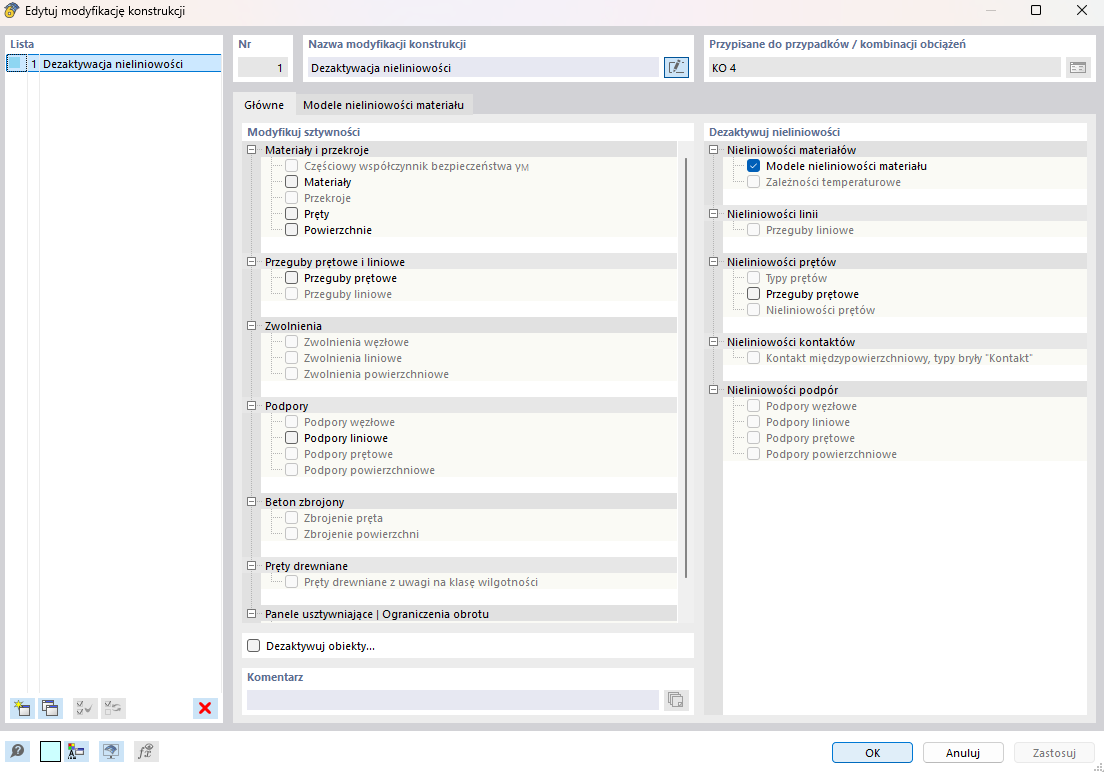Click the copy modification icon below list
This screenshot has width=1104, height=772.
tap(50, 708)
